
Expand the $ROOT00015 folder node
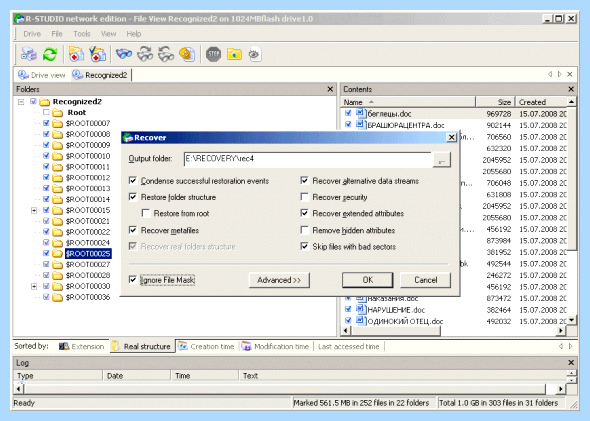point(34,210)
